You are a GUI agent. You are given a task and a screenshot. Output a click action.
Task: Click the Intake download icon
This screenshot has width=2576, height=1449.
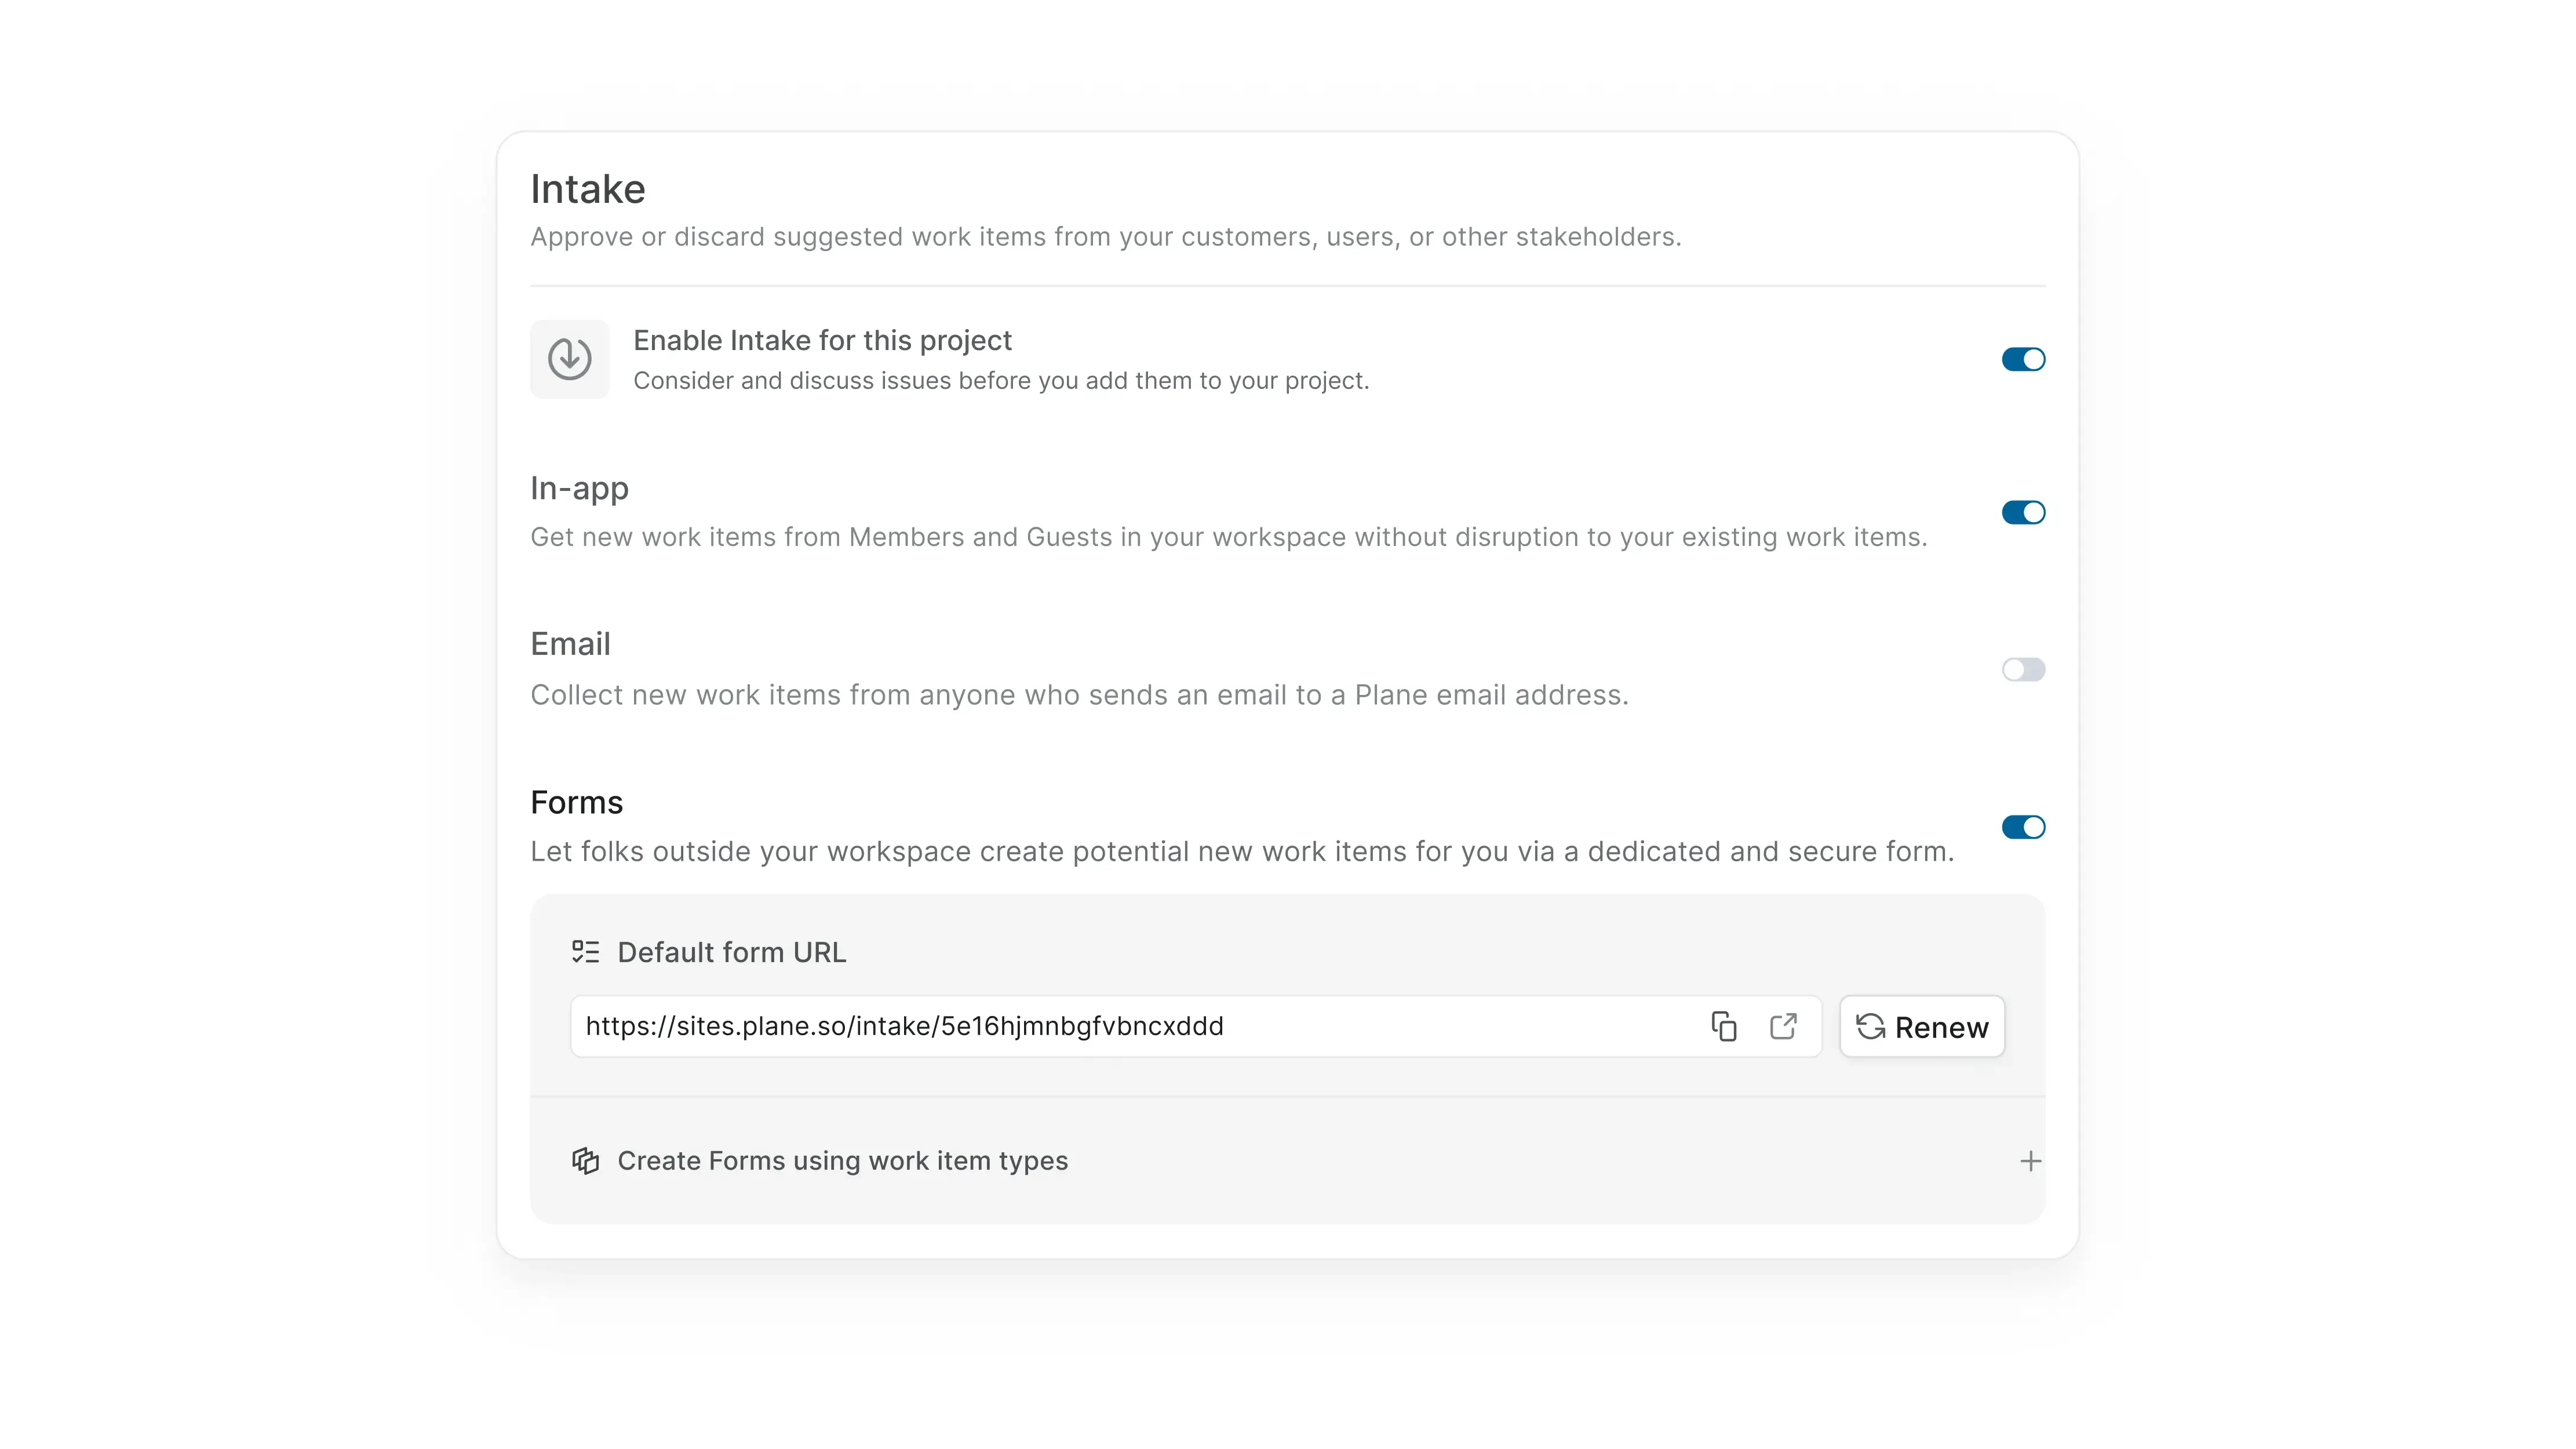[x=569, y=359]
